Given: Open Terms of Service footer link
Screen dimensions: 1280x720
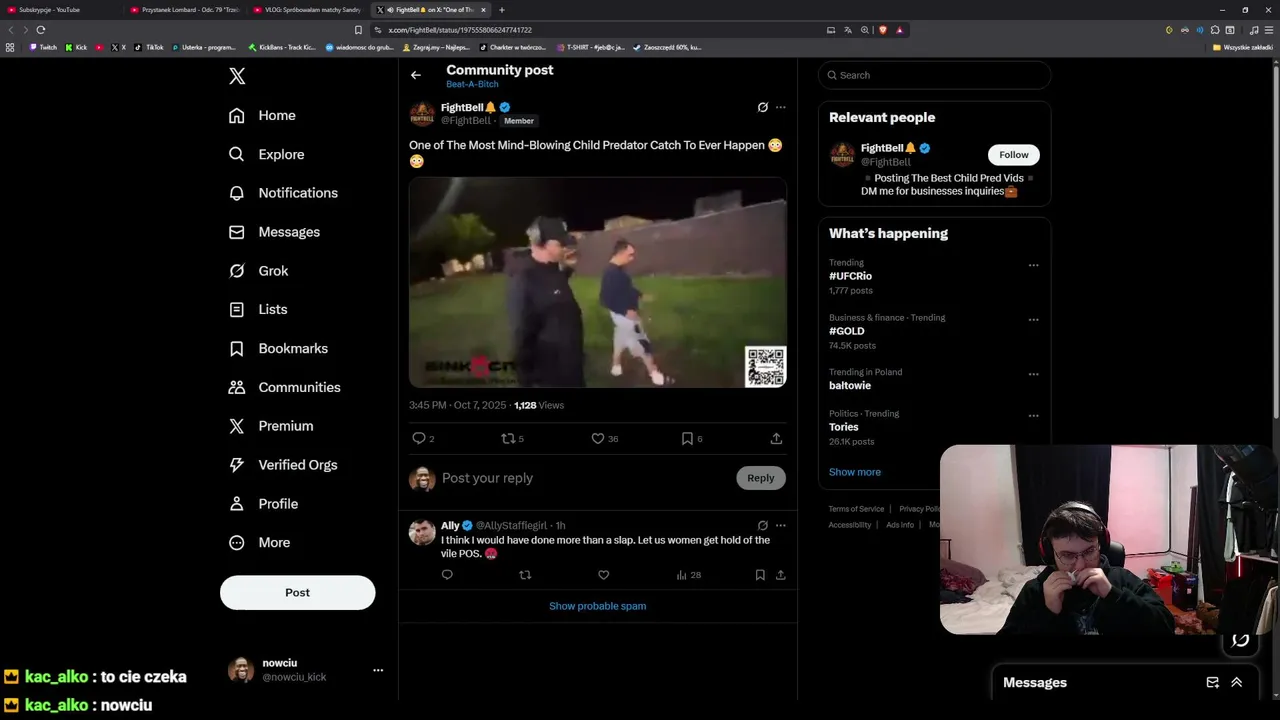Looking at the screenshot, I should tap(856, 509).
